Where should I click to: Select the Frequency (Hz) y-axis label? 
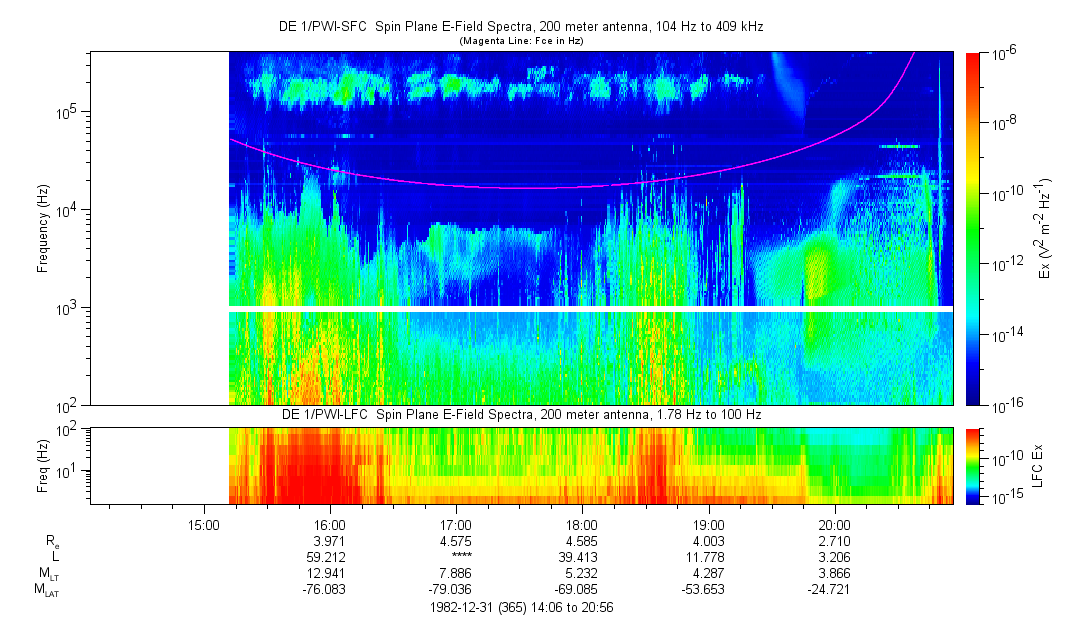click(x=42, y=228)
